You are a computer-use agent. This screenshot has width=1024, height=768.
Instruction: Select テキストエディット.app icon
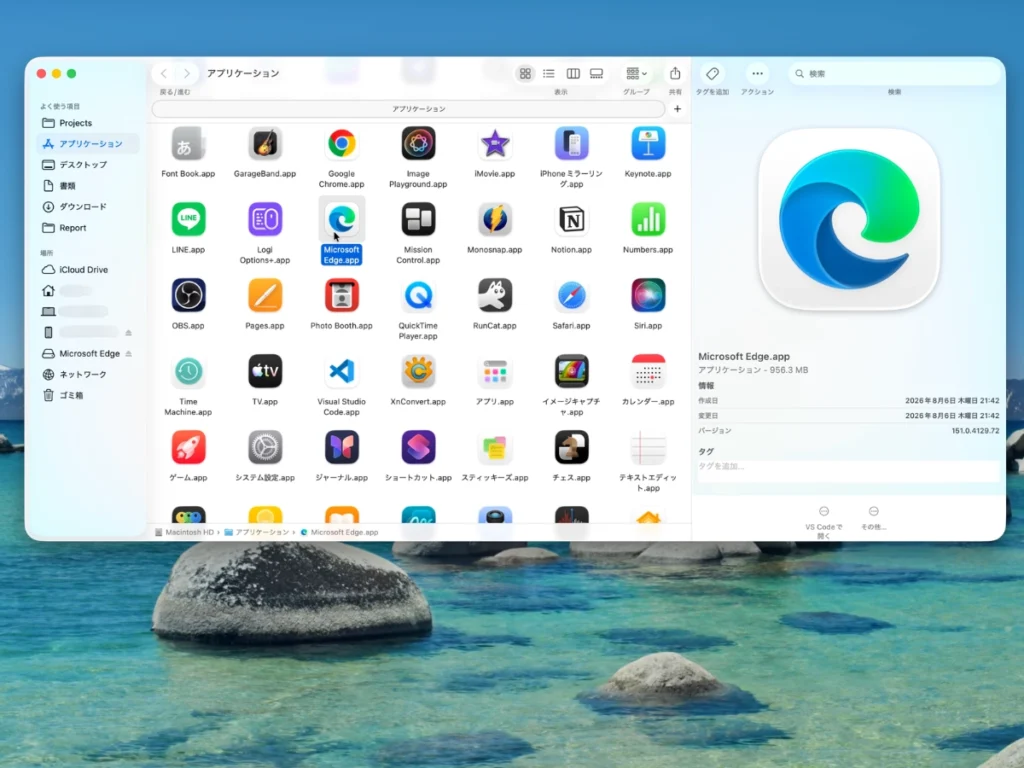[x=648, y=448]
